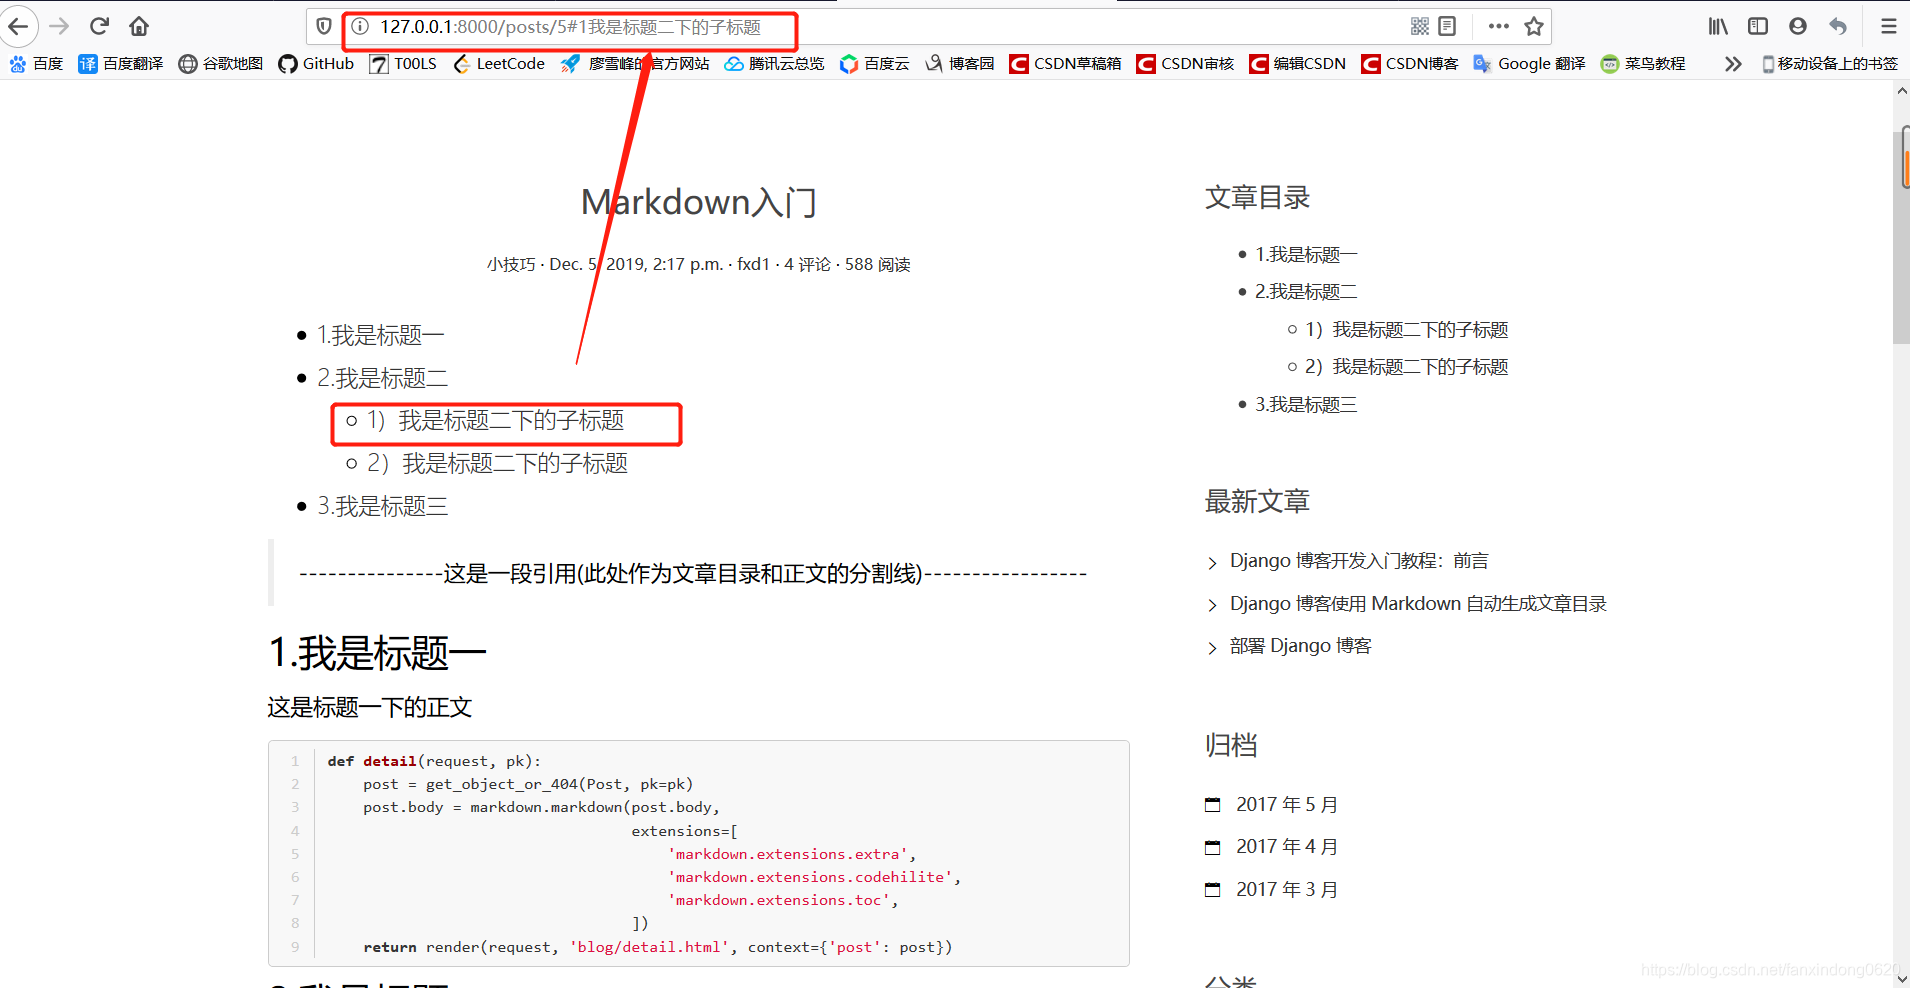This screenshot has height=988, width=1910.
Task: Click 4 评论 comments link
Action: tap(807, 265)
